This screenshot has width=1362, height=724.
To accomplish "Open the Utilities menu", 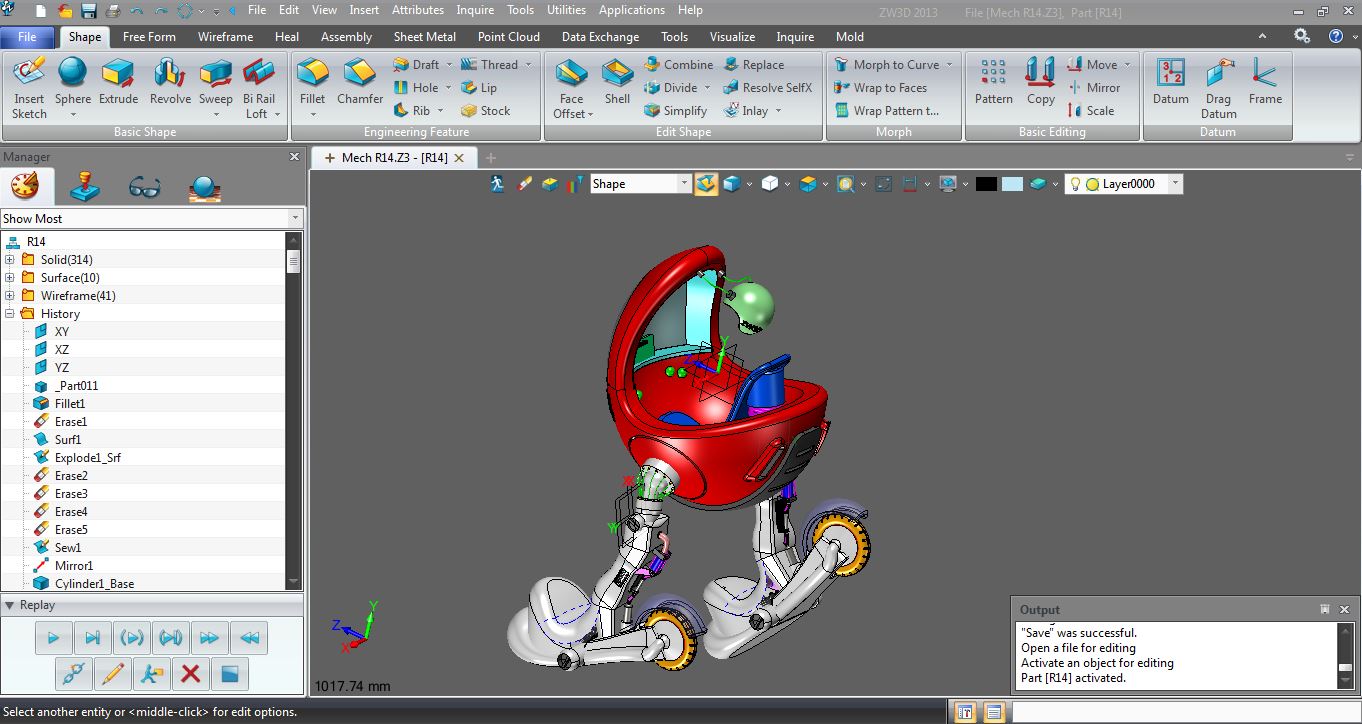I will (566, 10).
